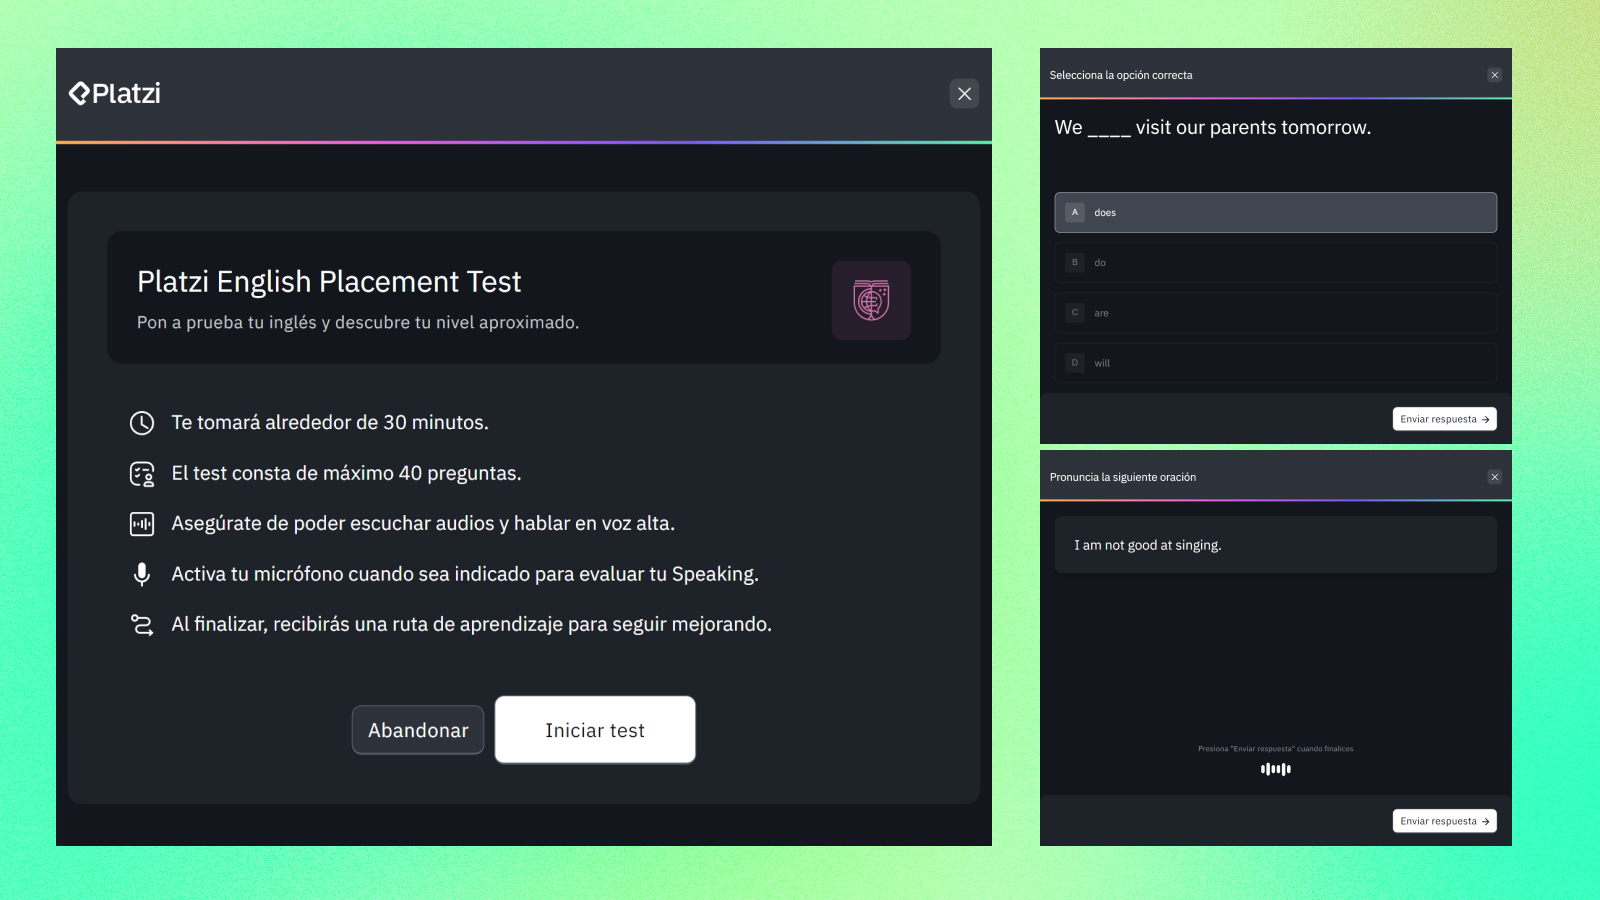This screenshot has width=1600, height=900.
Task: Submit answer via 'Enviar respuesta' in multiple choice
Action: [x=1444, y=419]
